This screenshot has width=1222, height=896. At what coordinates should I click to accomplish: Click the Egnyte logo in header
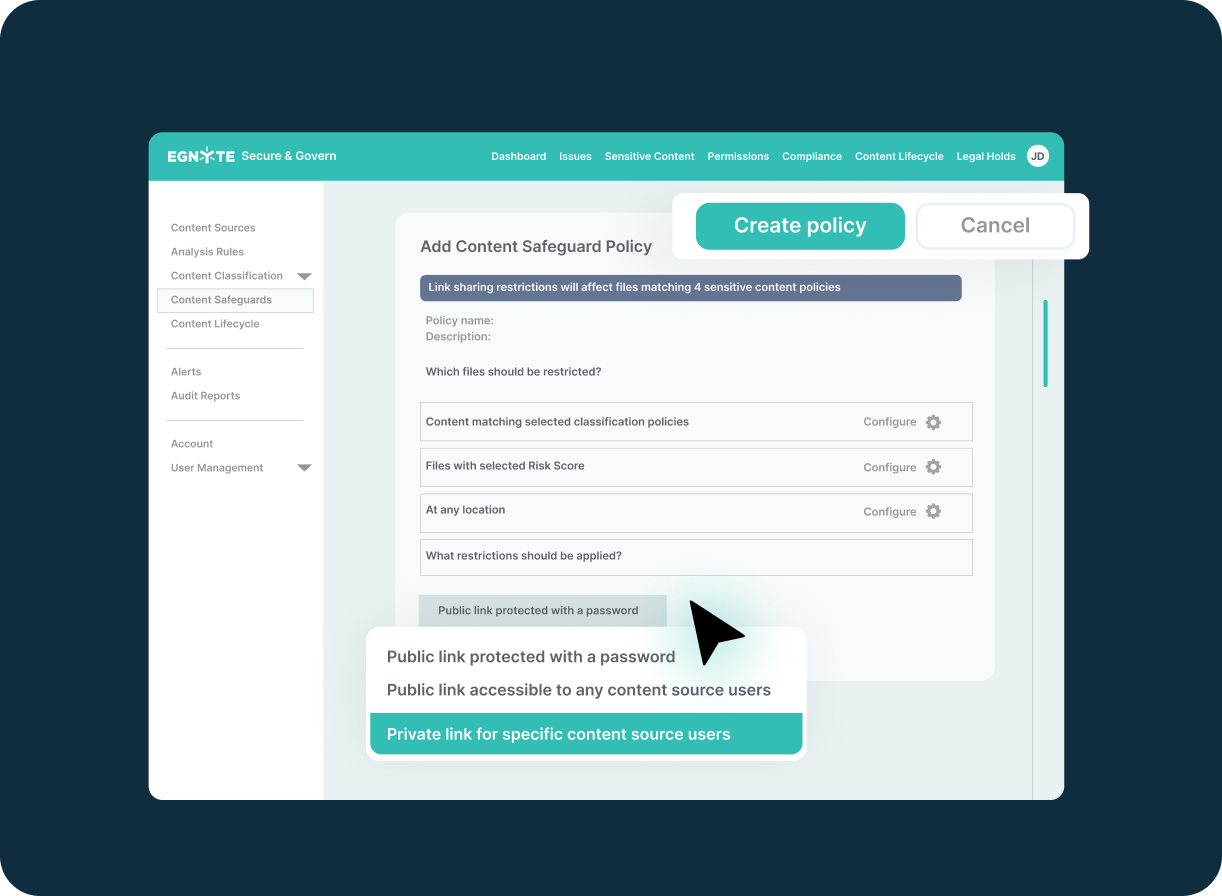tap(201, 156)
